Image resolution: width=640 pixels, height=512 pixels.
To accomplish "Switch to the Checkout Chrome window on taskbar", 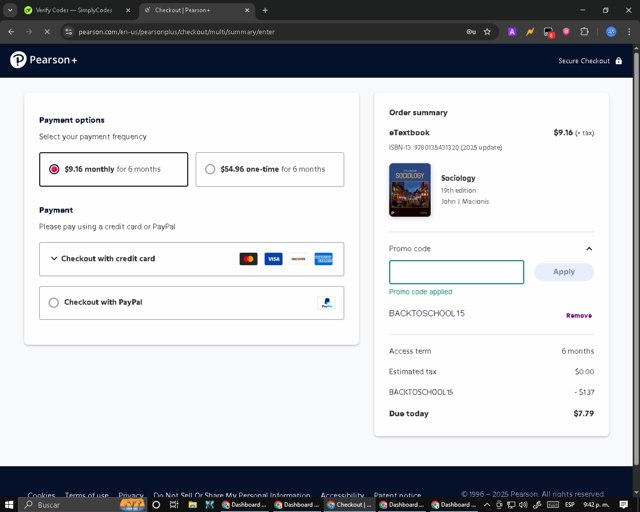I will pos(349,505).
